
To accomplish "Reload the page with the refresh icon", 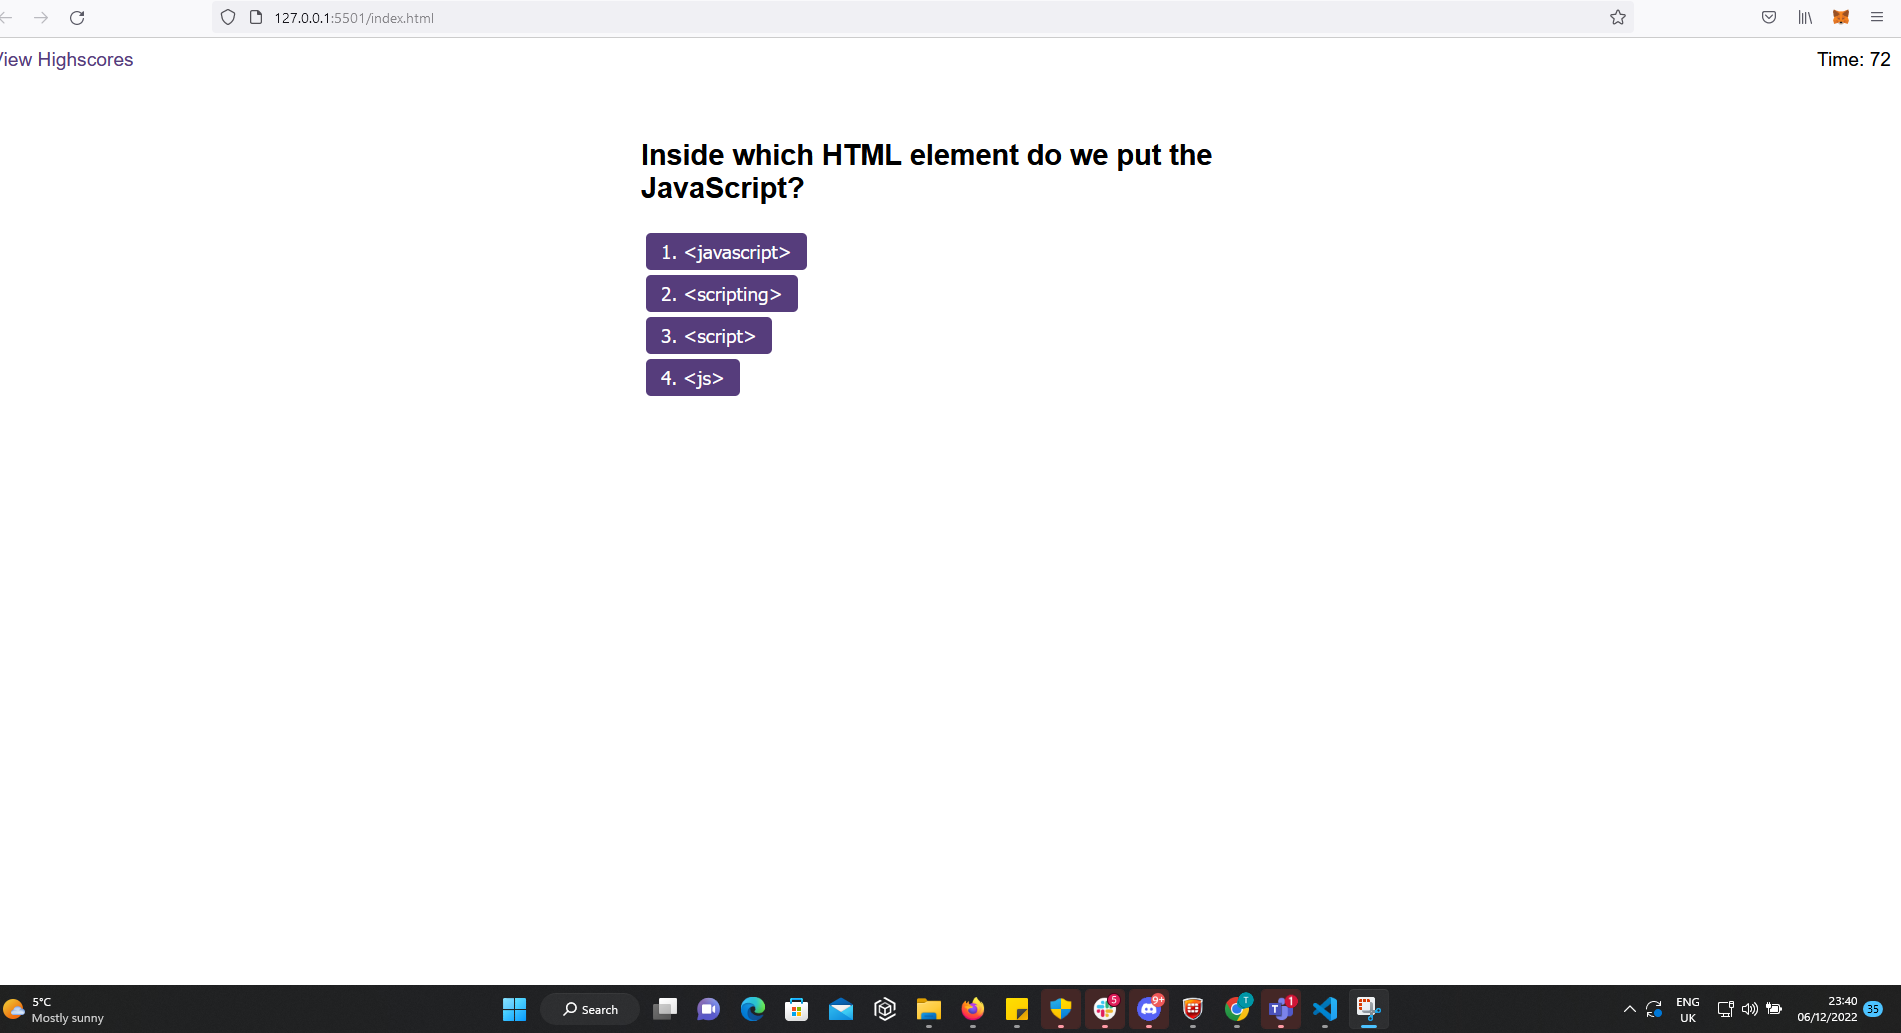I will pyautogui.click(x=77, y=17).
